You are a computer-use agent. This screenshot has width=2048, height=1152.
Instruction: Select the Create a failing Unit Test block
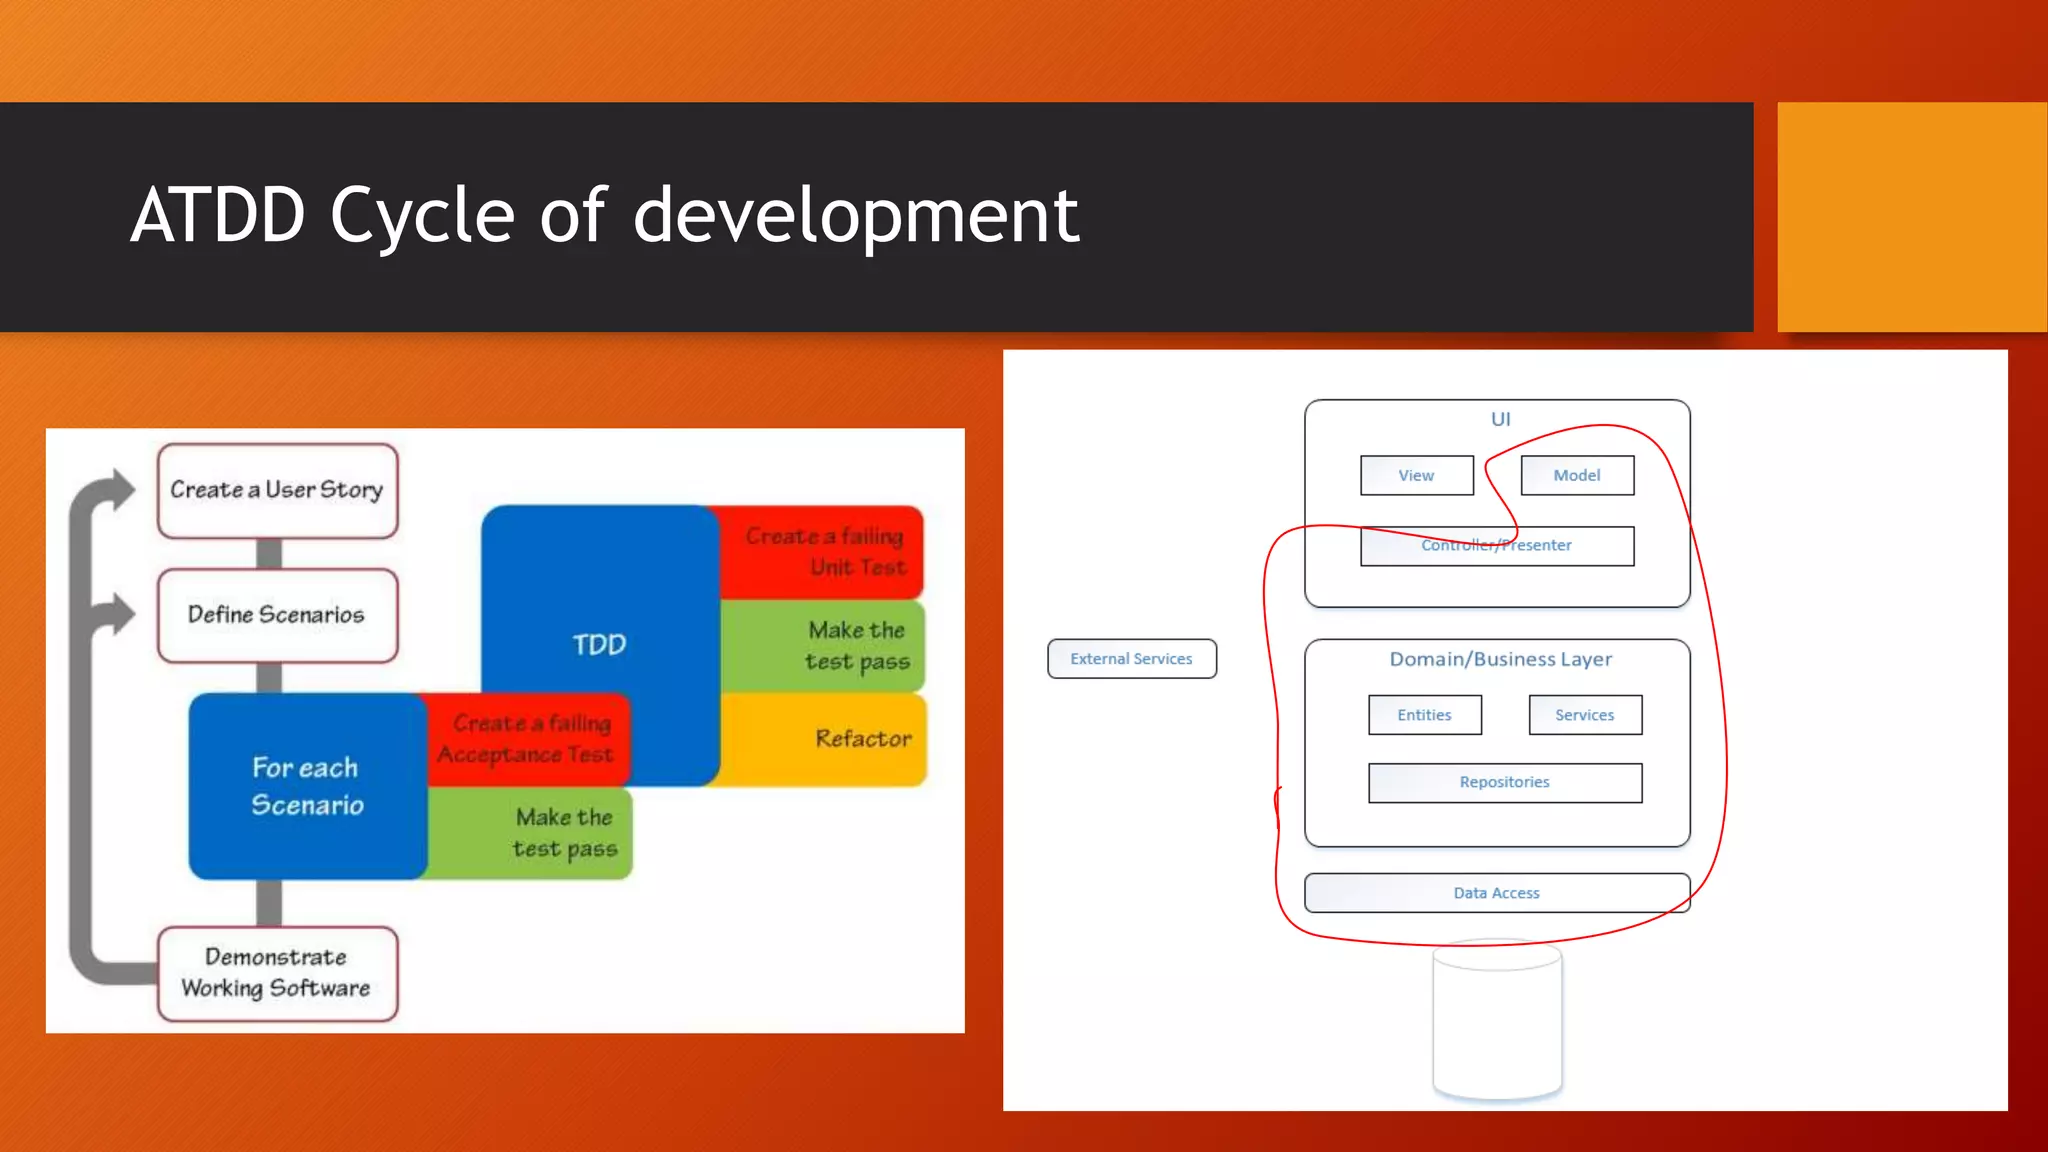coord(823,551)
